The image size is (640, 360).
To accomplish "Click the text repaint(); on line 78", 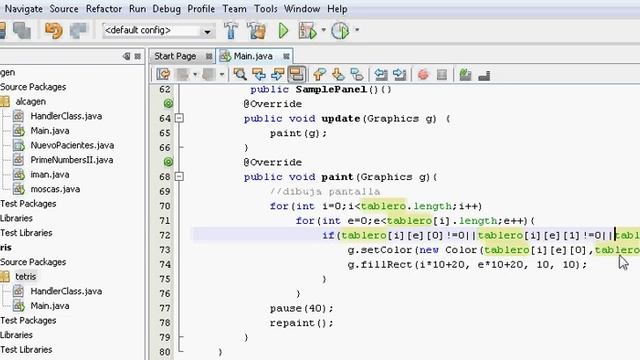I will pos(301,323).
